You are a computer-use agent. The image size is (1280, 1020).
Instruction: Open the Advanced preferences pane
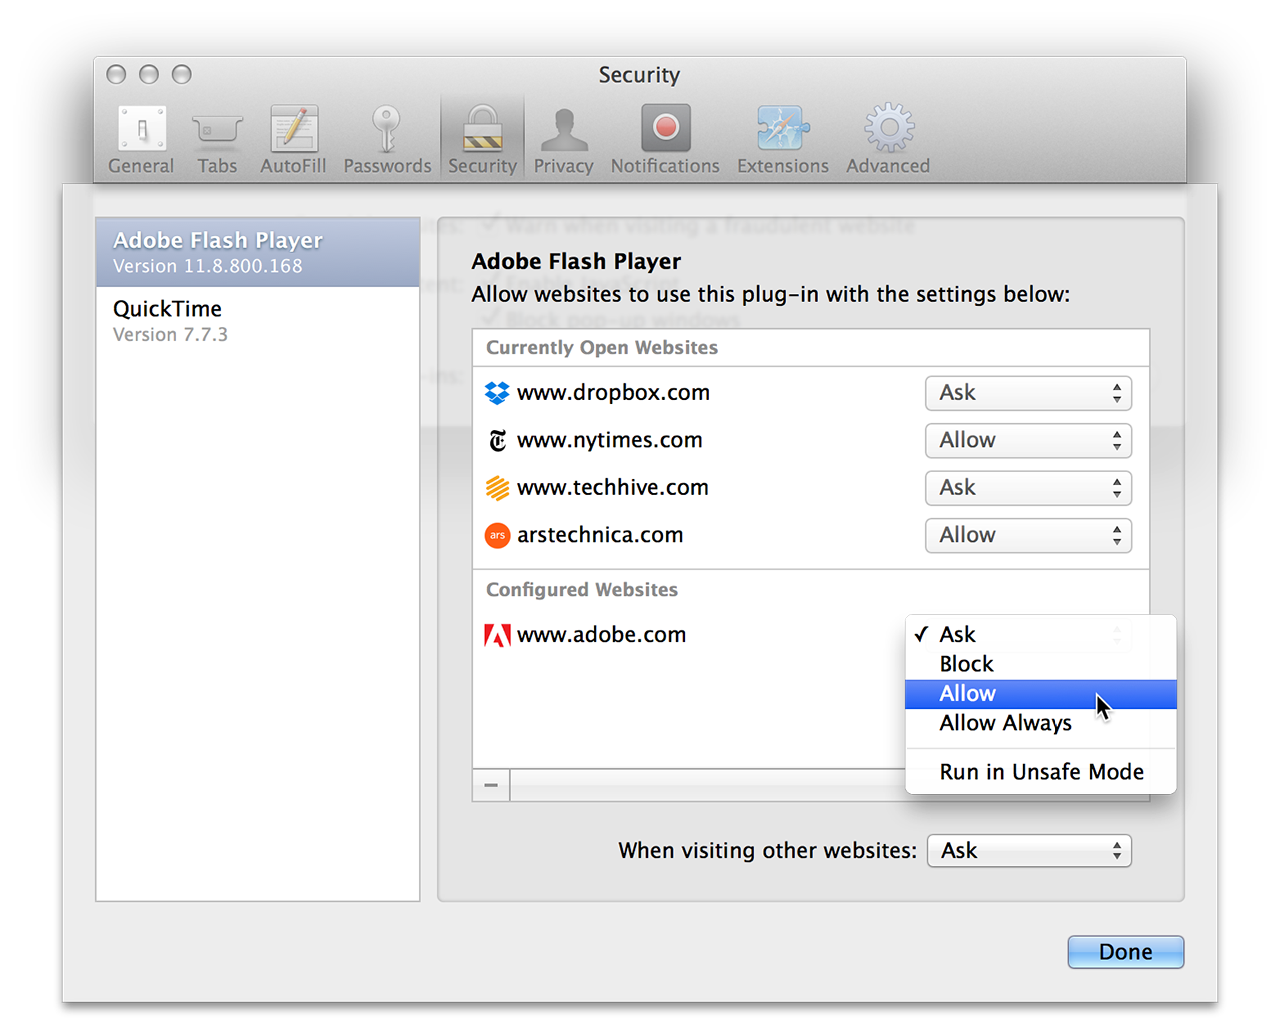tap(888, 140)
